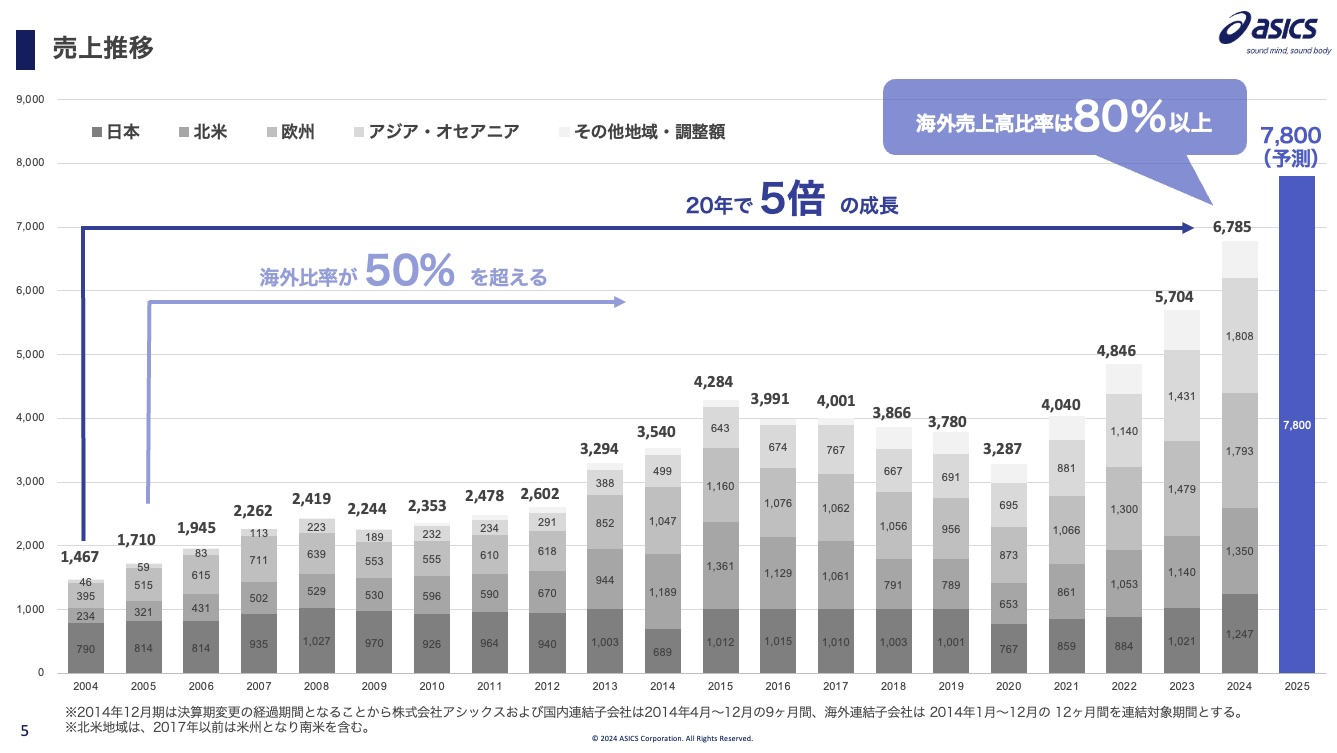Image resolution: width=1337 pixels, height=753 pixels.
Task: Click the blue 2025 forecast bar
Action: tap(1296, 424)
